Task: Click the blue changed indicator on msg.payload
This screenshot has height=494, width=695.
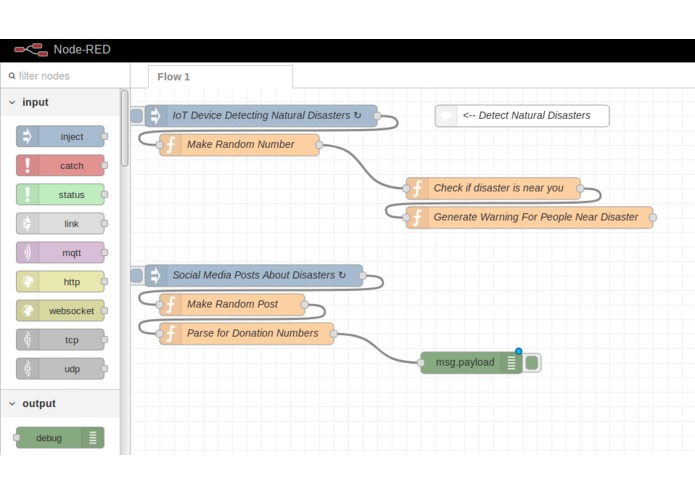Action: click(519, 351)
